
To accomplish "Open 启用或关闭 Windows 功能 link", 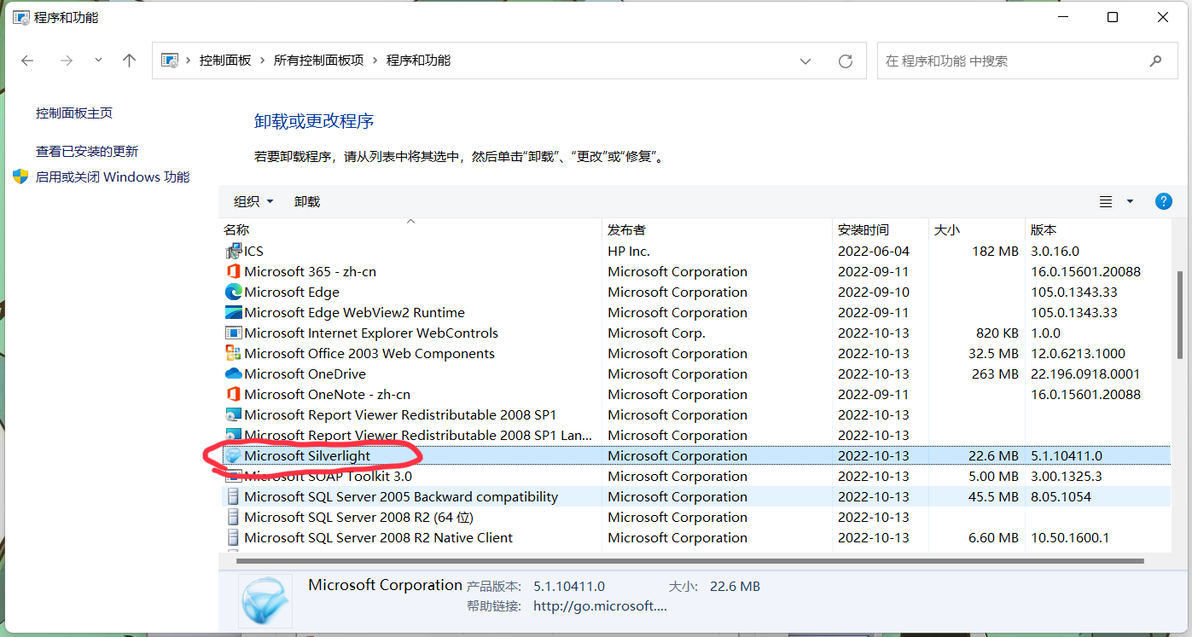I will (113, 177).
